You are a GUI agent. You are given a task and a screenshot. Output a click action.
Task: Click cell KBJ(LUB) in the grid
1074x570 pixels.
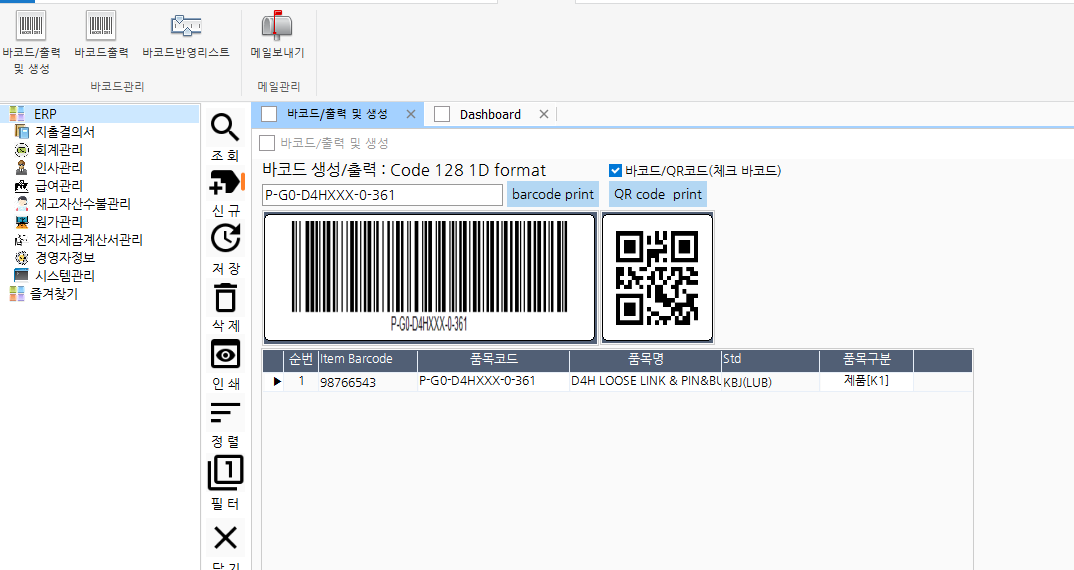point(770,382)
